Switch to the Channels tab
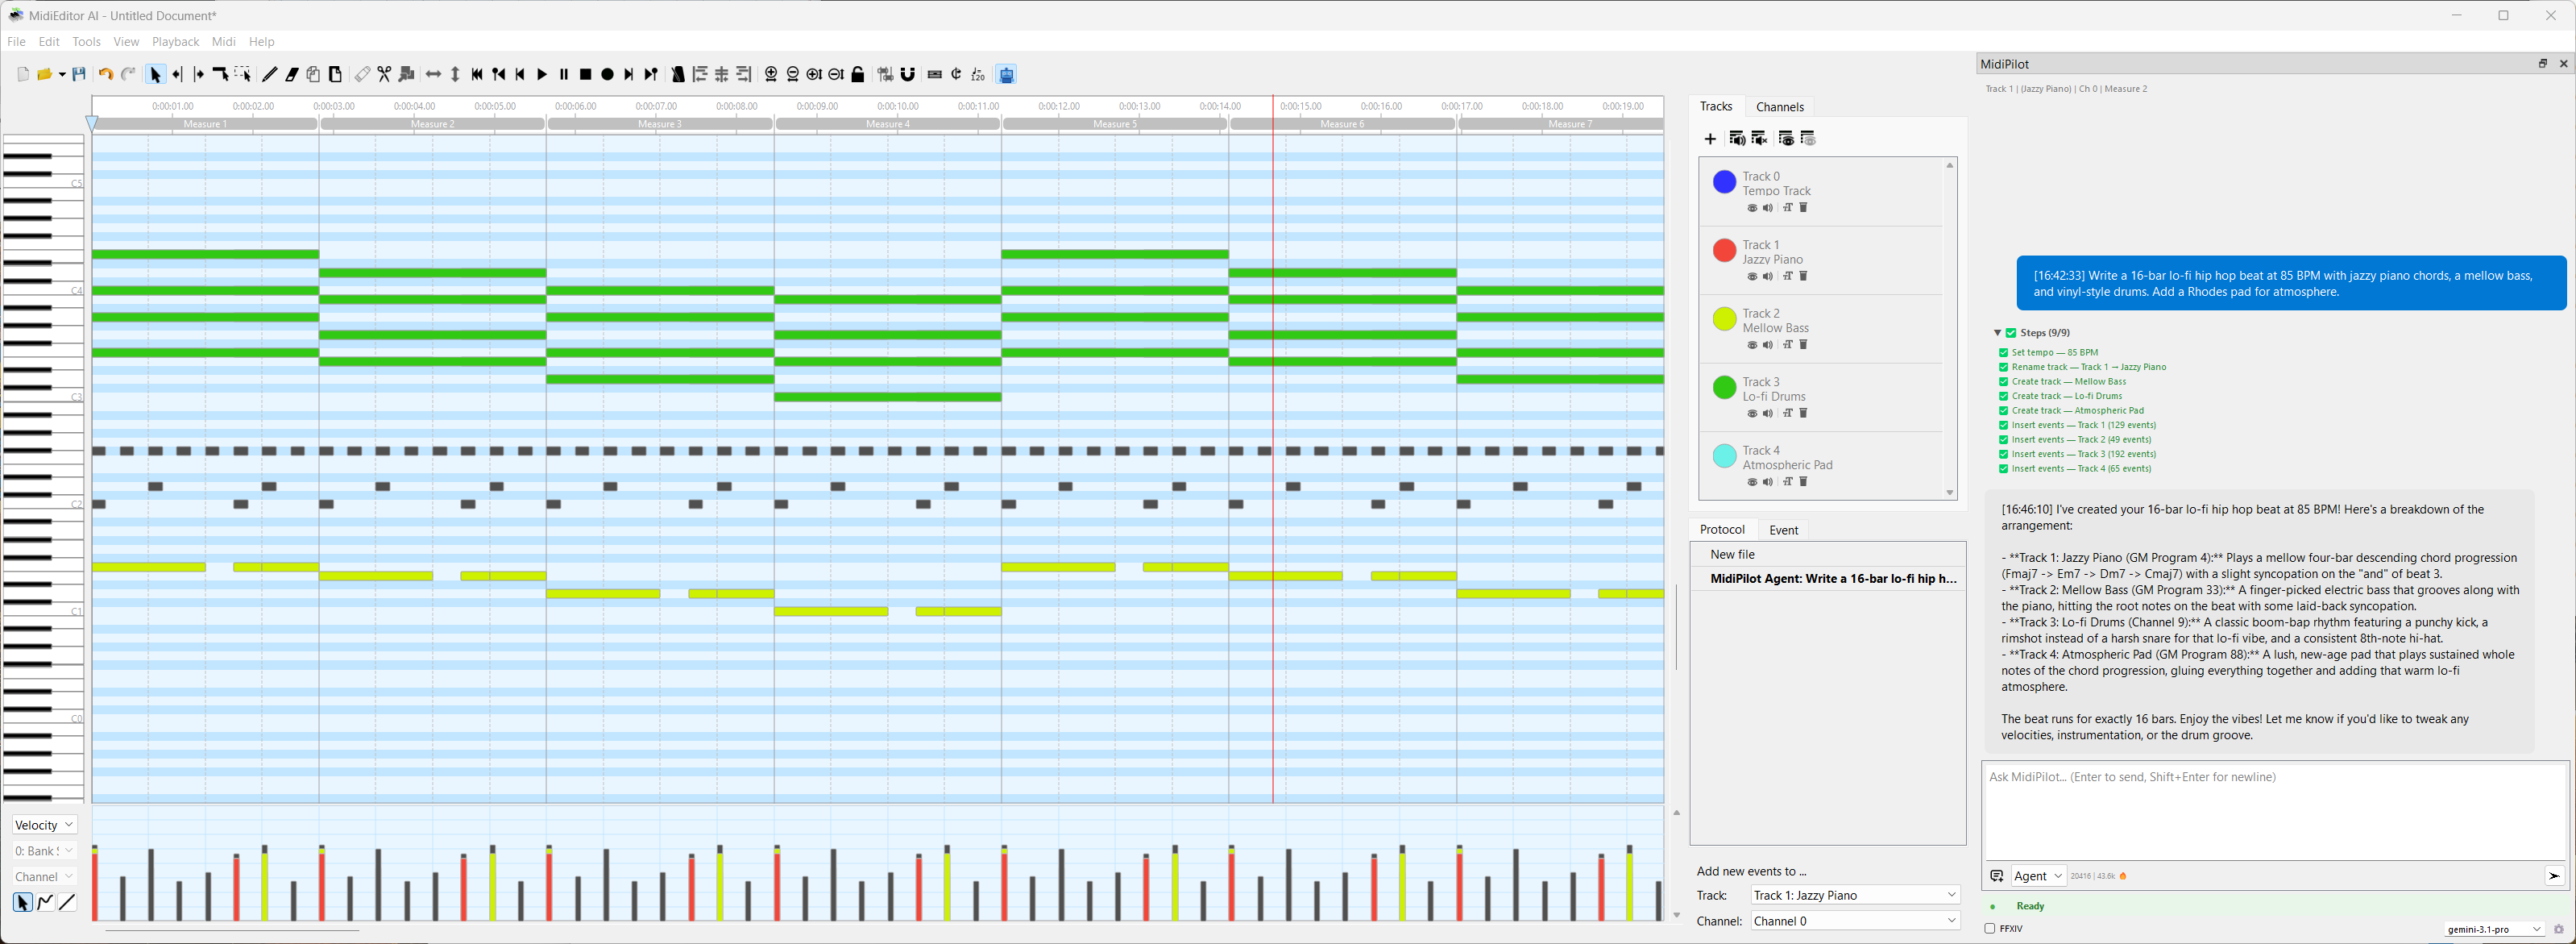The width and height of the screenshot is (2576, 944). pyautogui.click(x=1779, y=107)
